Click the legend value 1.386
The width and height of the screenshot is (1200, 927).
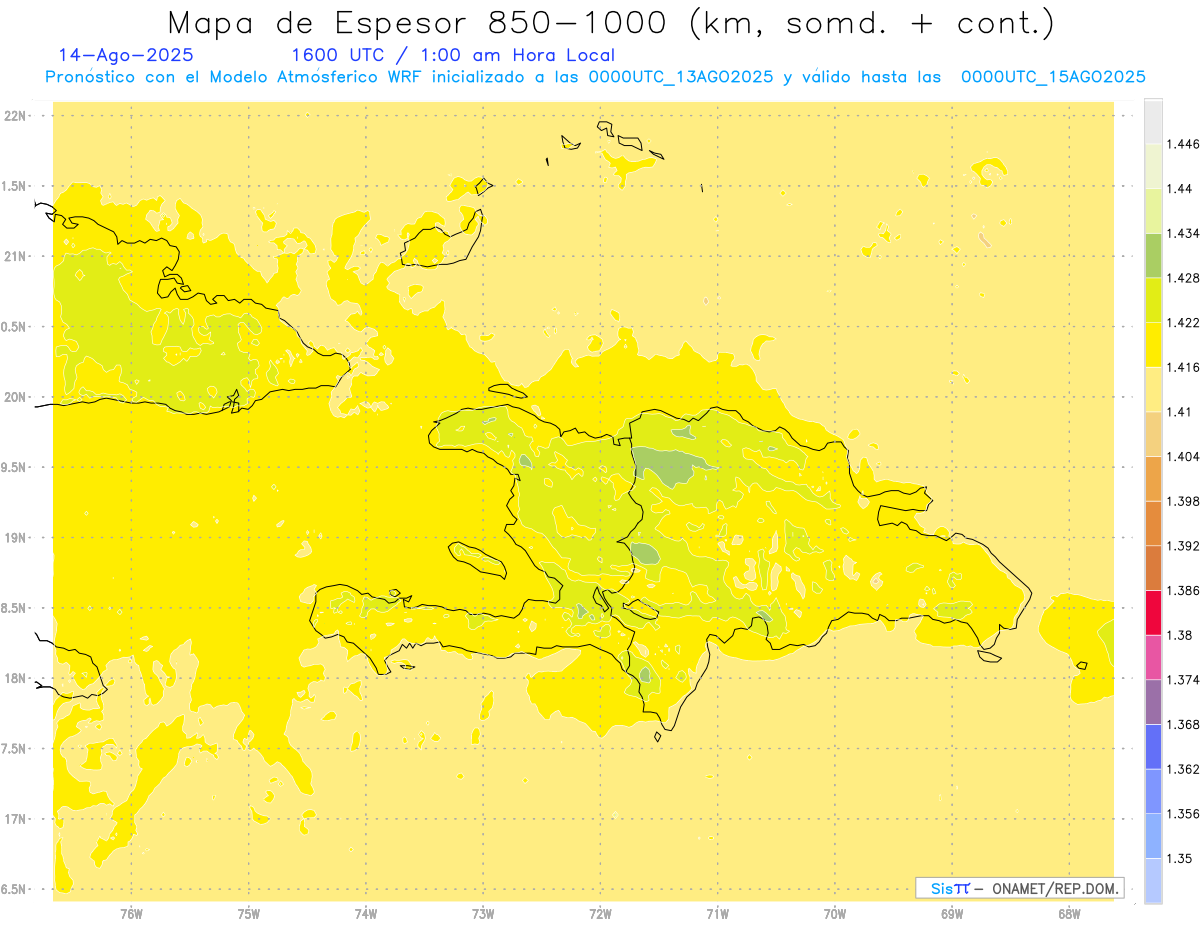tap(1182, 591)
